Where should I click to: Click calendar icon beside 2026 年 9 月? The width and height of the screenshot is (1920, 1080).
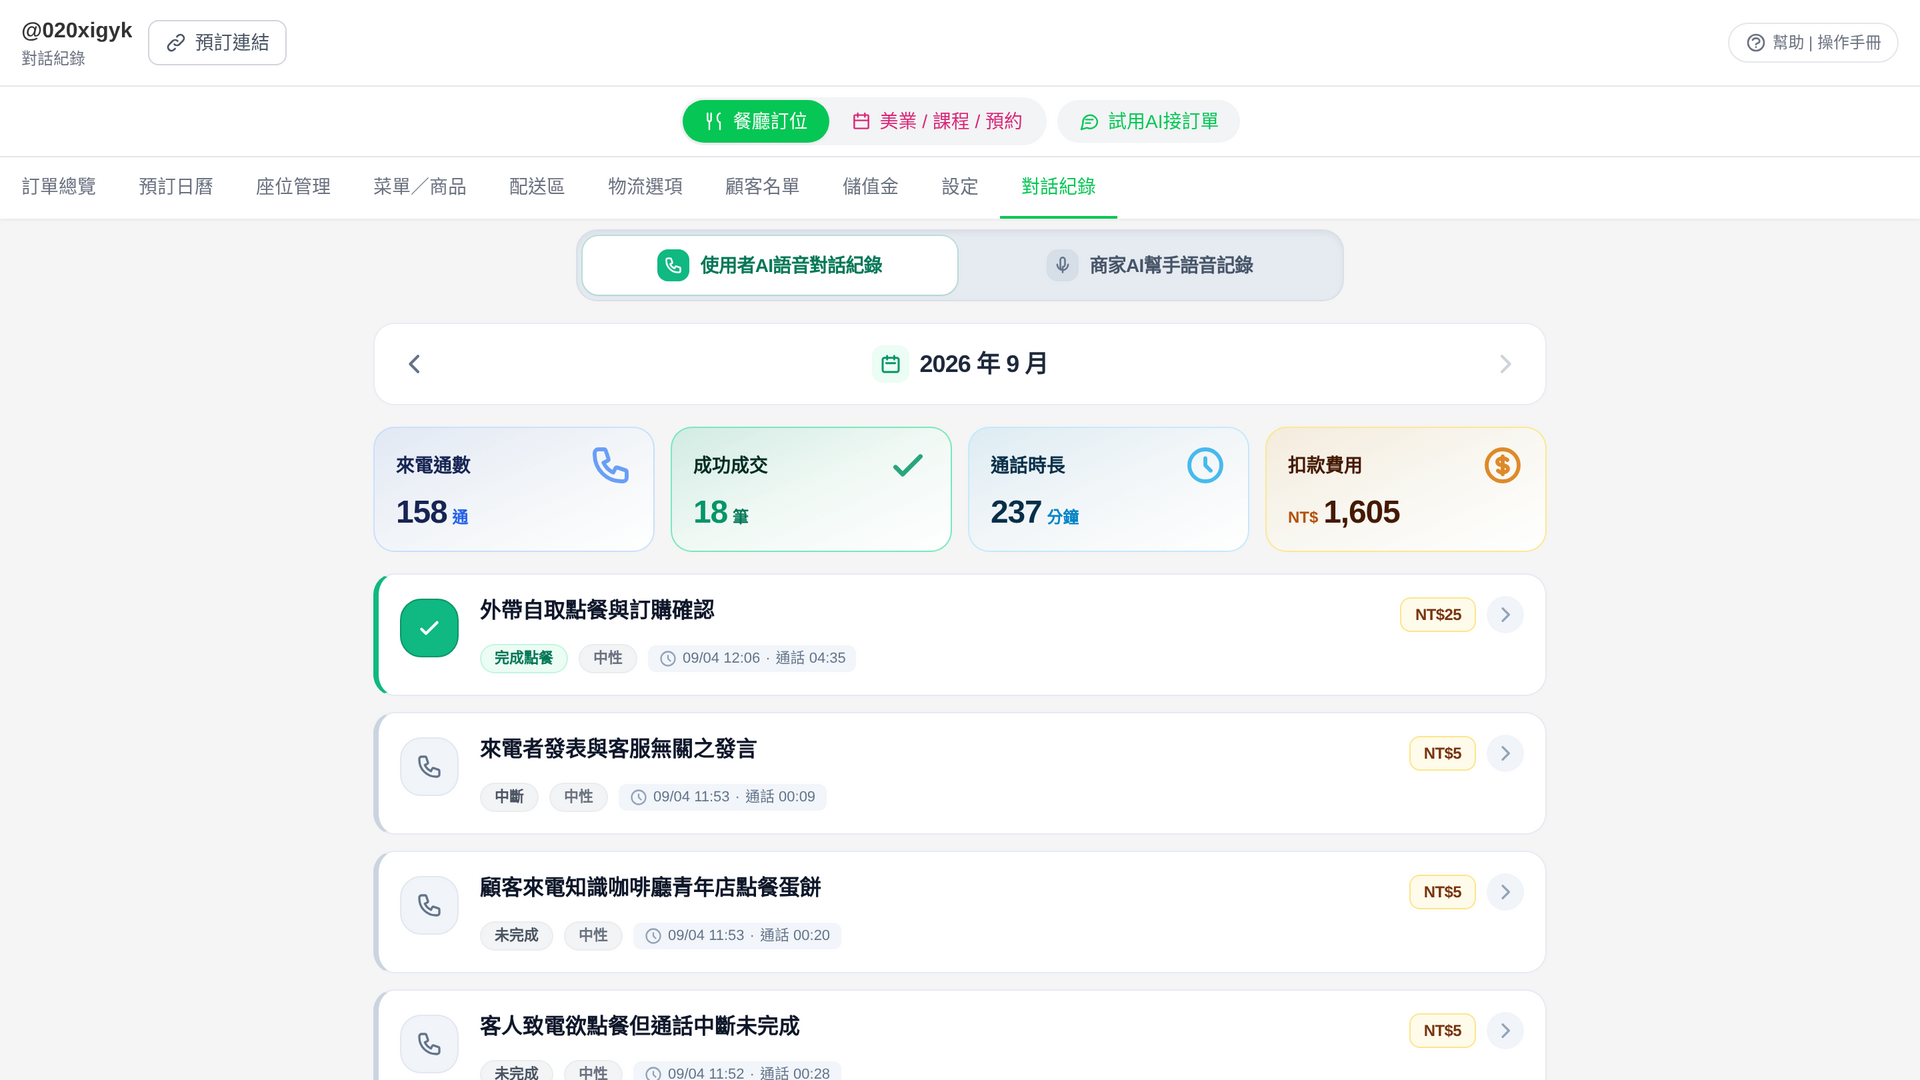pyautogui.click(x=890, y=364)
